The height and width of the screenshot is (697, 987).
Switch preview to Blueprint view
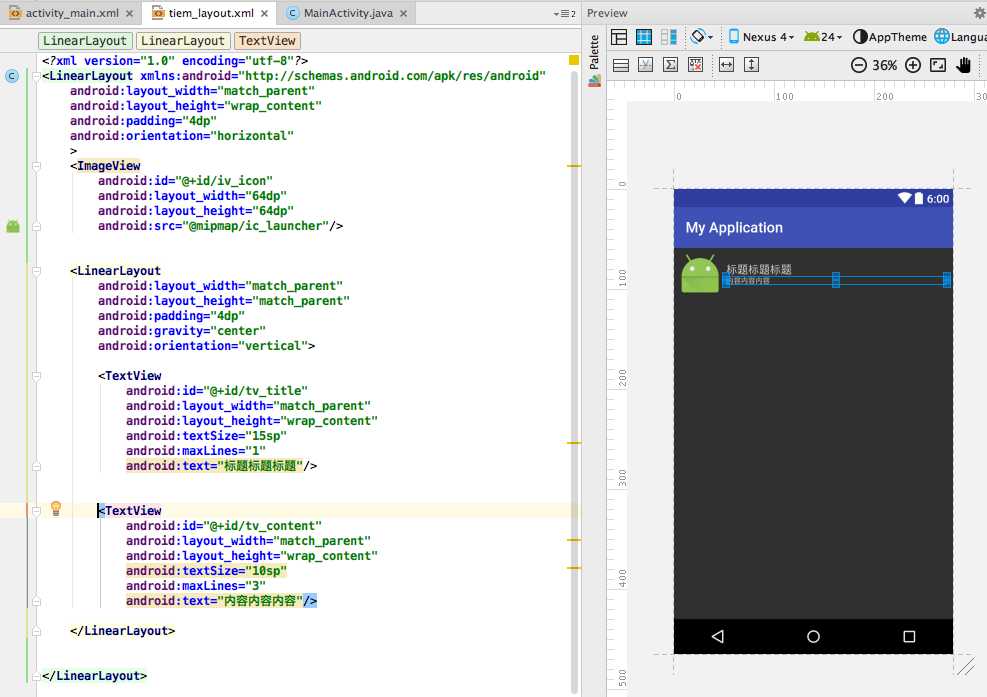[644, 37]
